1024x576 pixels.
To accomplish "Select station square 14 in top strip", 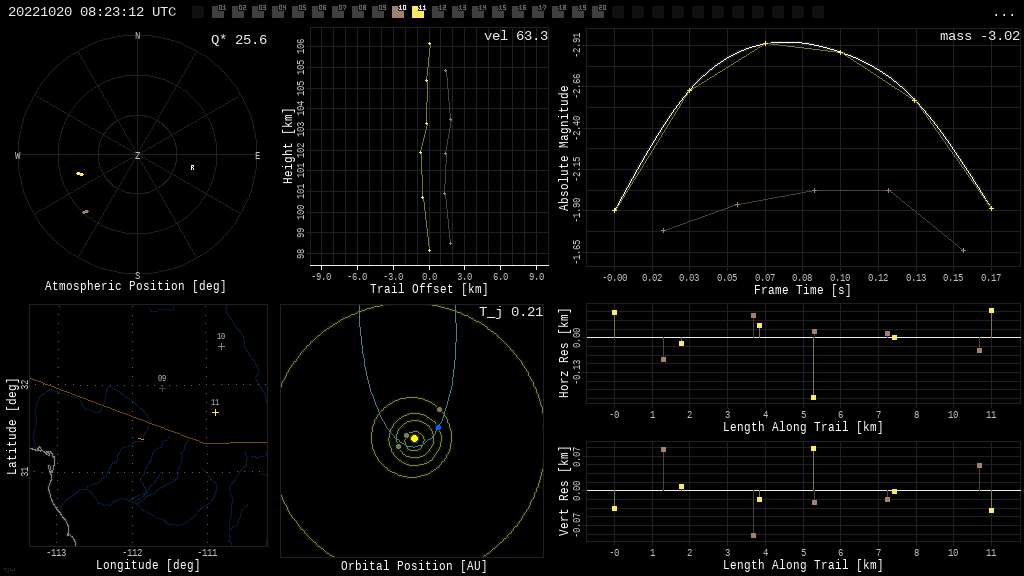I will (477, 12).
